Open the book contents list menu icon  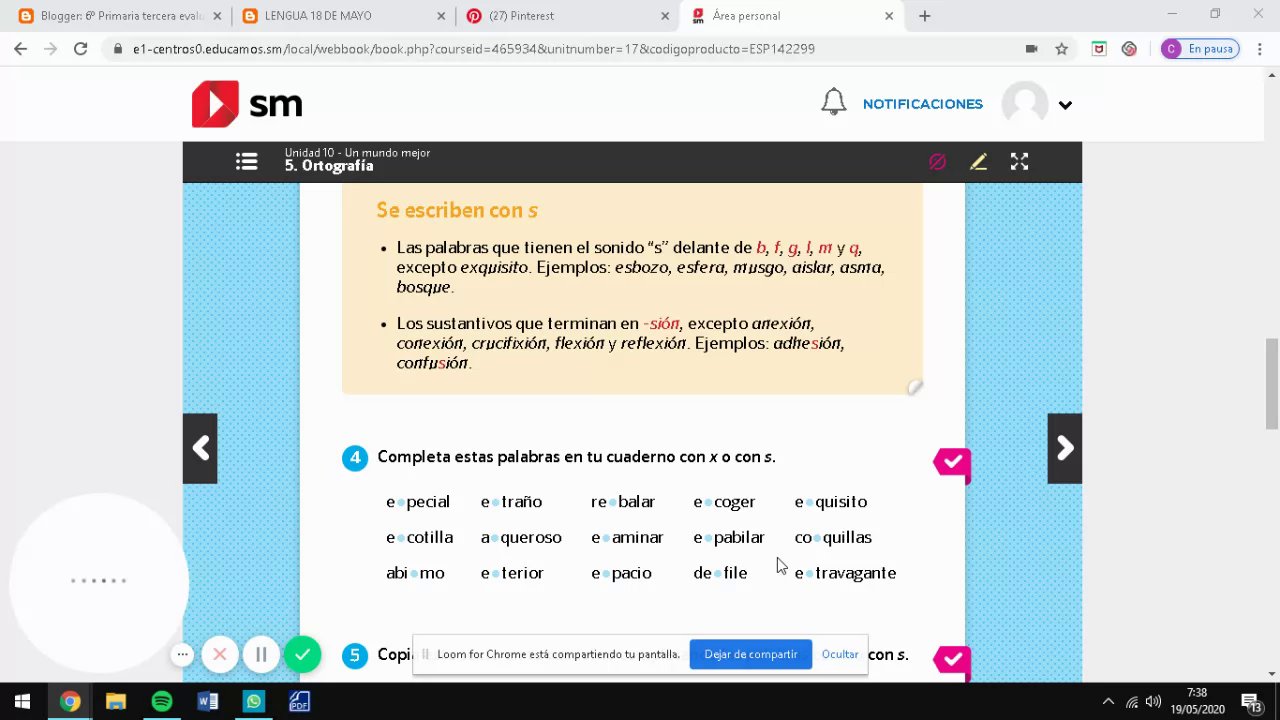pos(247,162)
